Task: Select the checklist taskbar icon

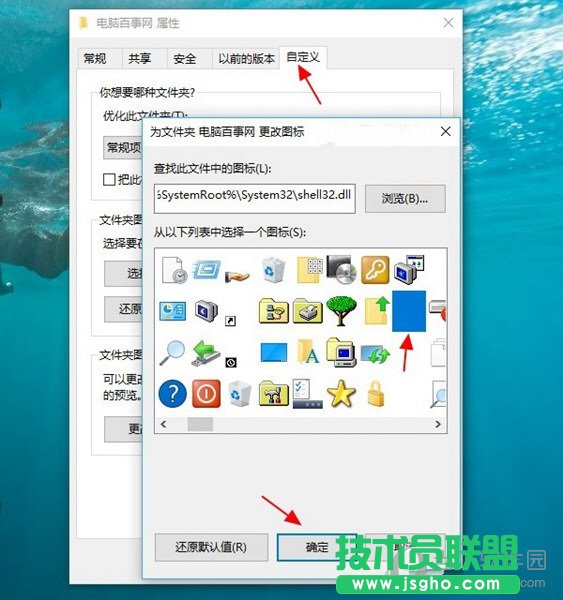Action: tap(307, 393)
